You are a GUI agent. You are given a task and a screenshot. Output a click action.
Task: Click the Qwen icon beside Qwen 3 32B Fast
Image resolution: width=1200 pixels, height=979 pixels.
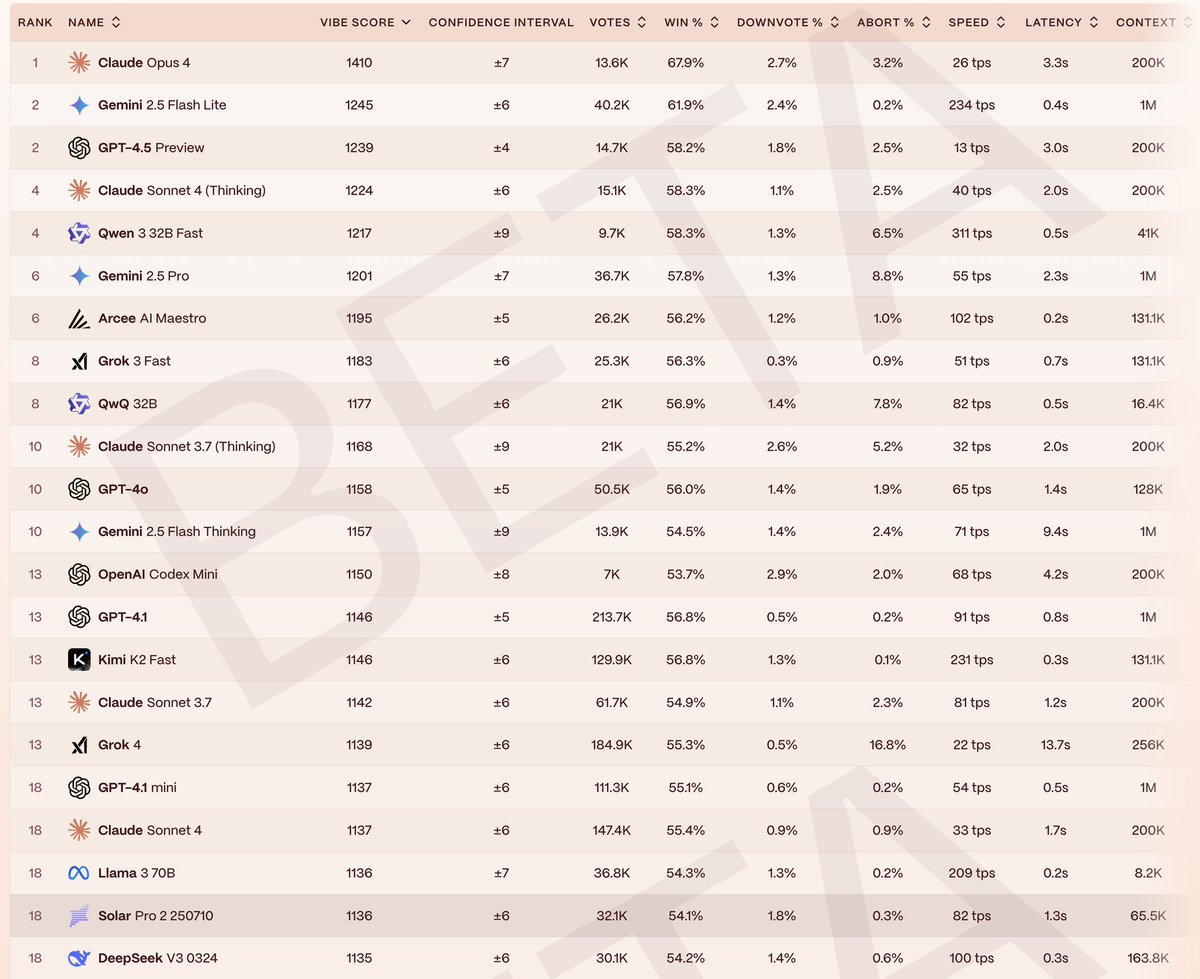click(78, 233)
